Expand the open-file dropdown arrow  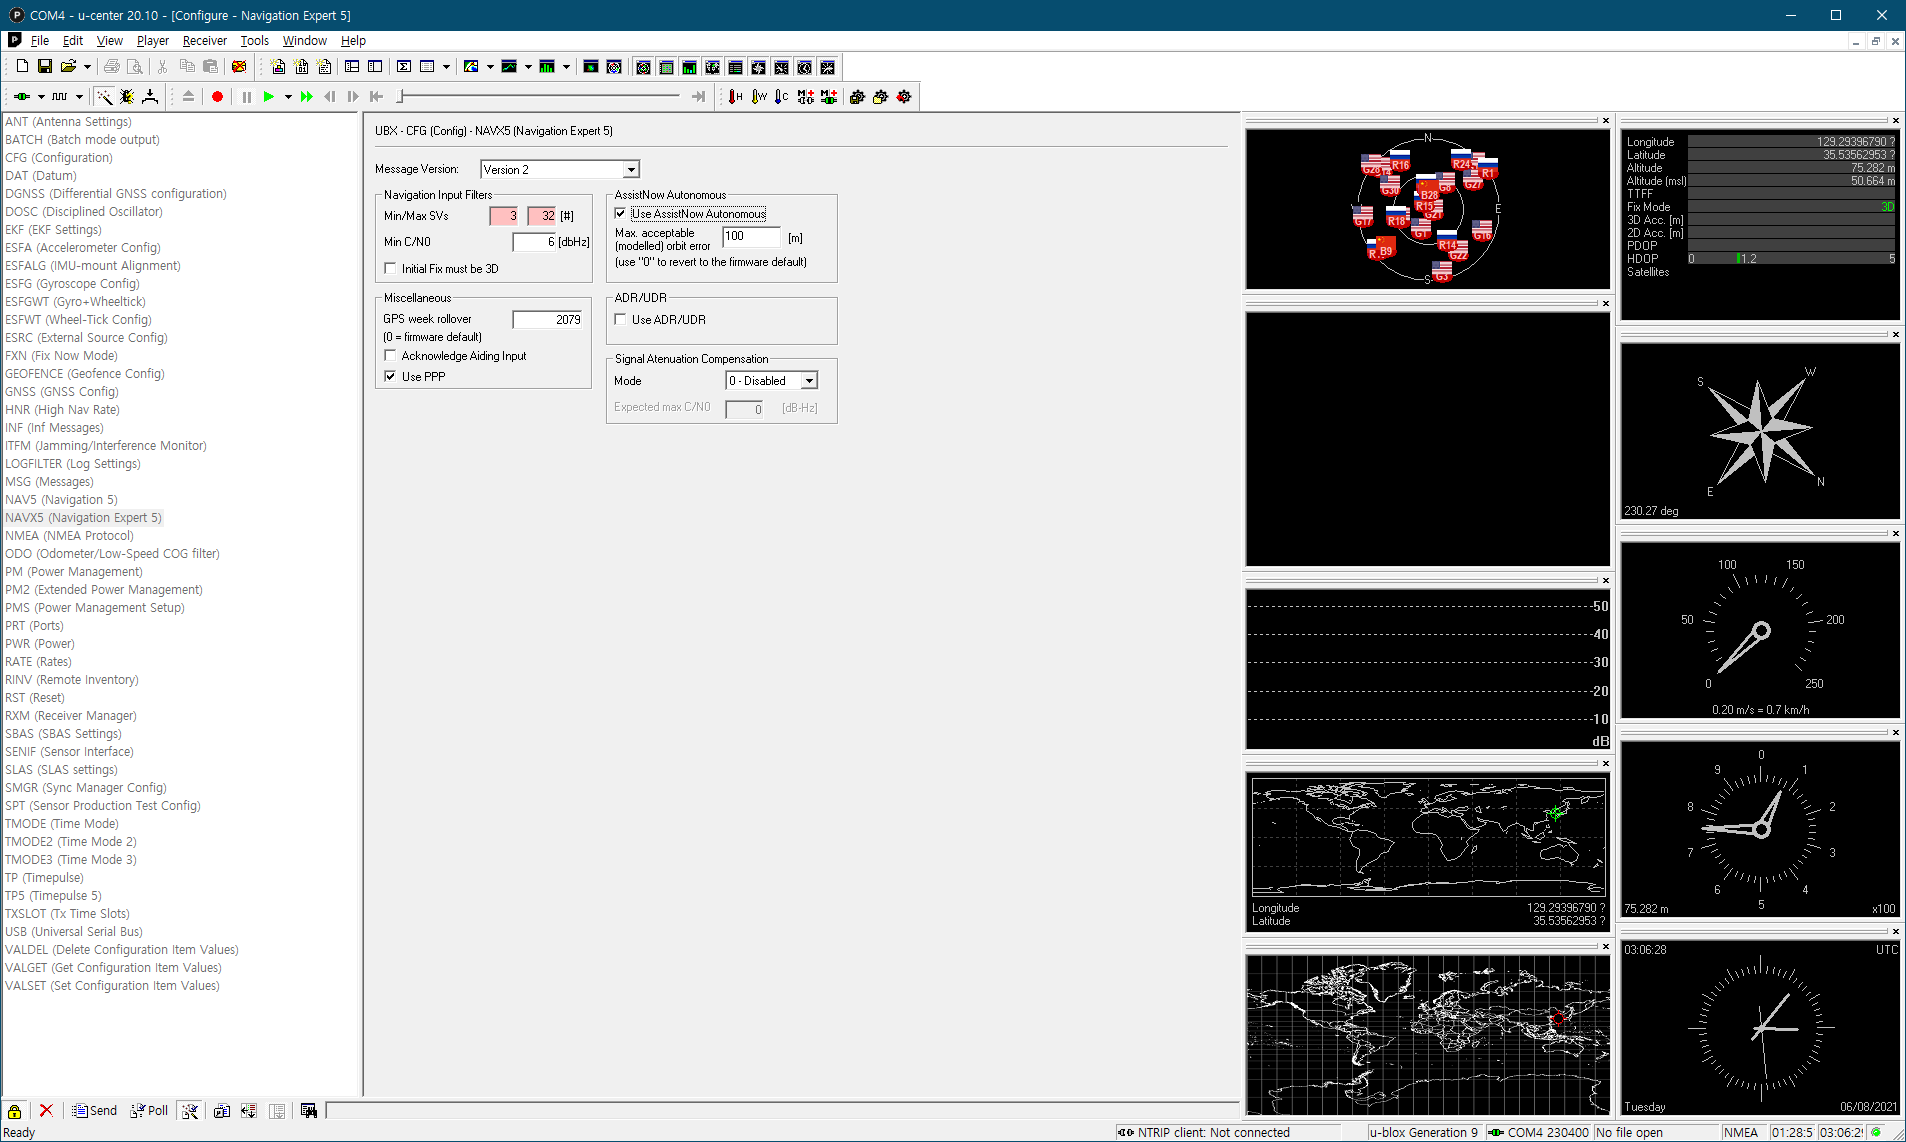pyautogui.click(x=87, y=67)
